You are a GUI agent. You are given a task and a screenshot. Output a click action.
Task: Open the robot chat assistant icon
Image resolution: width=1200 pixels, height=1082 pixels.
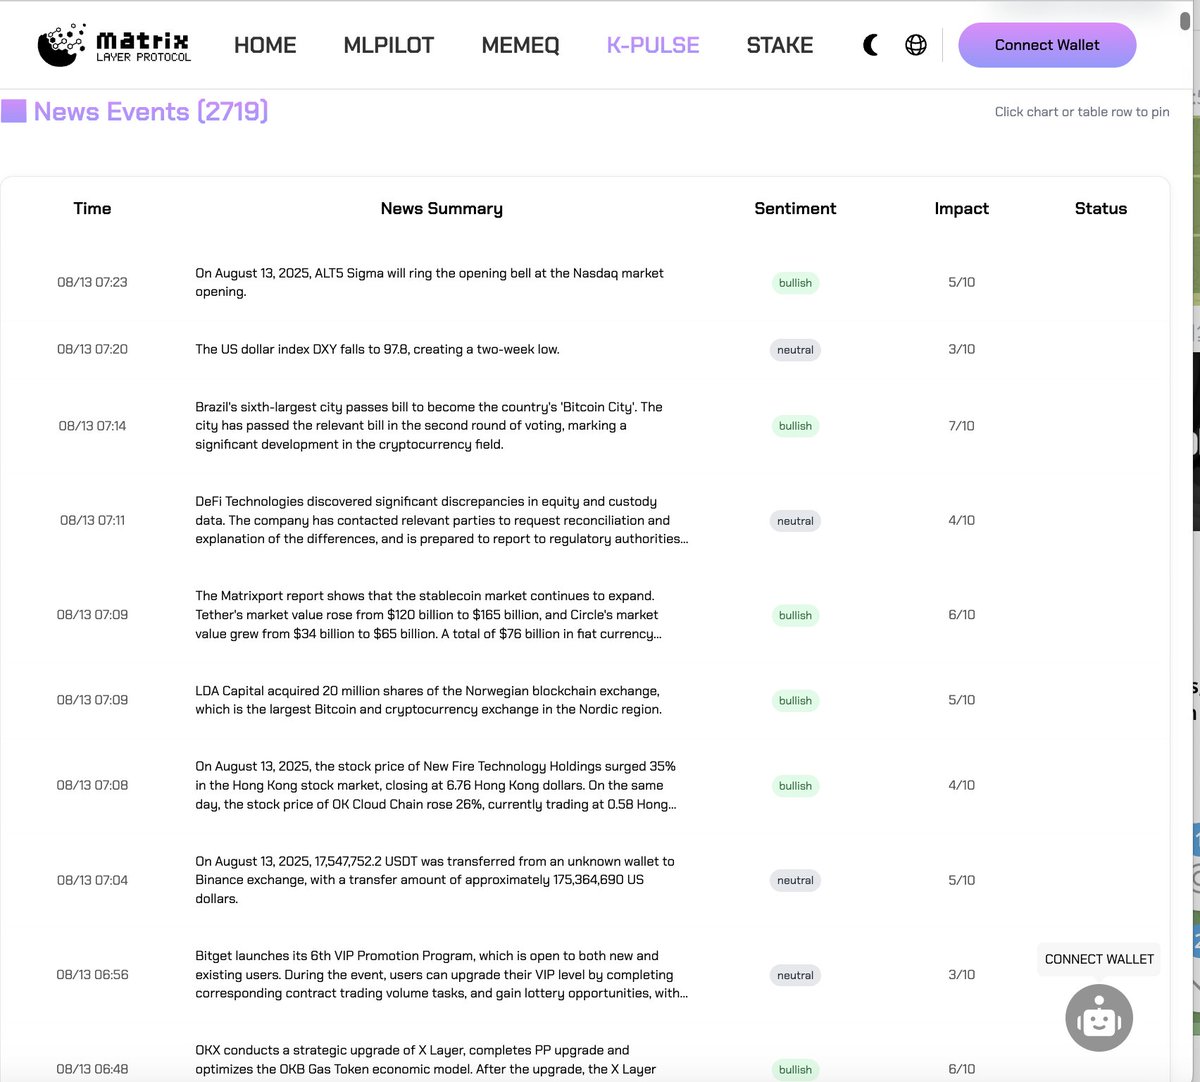click(1098, 1017)
